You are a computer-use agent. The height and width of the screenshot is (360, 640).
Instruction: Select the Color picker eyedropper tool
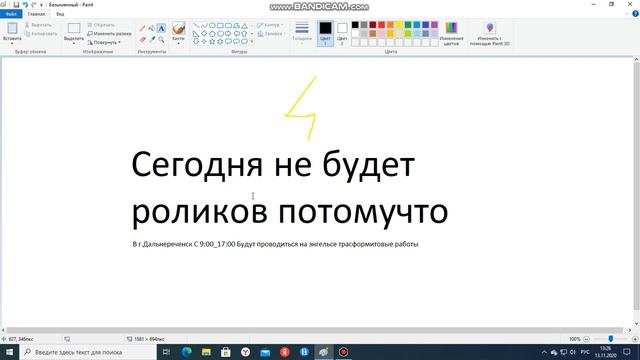tap(152, 40)
